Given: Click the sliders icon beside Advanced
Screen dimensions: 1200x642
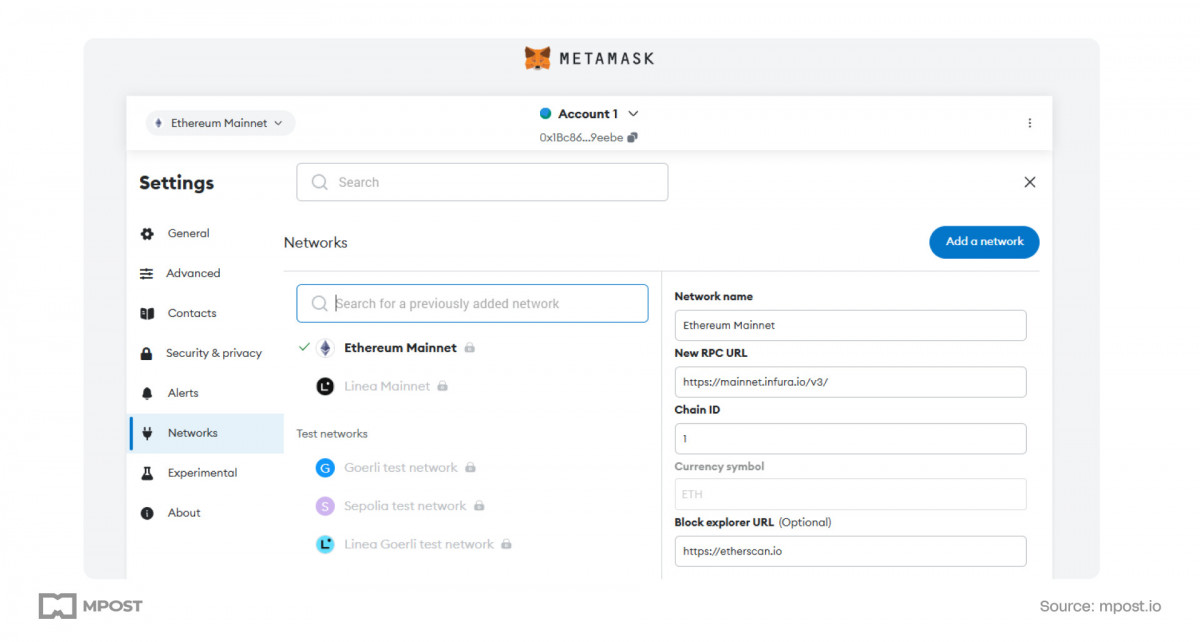Looking at the screenshot, I should pyautogui.click(x=147, y=273).
